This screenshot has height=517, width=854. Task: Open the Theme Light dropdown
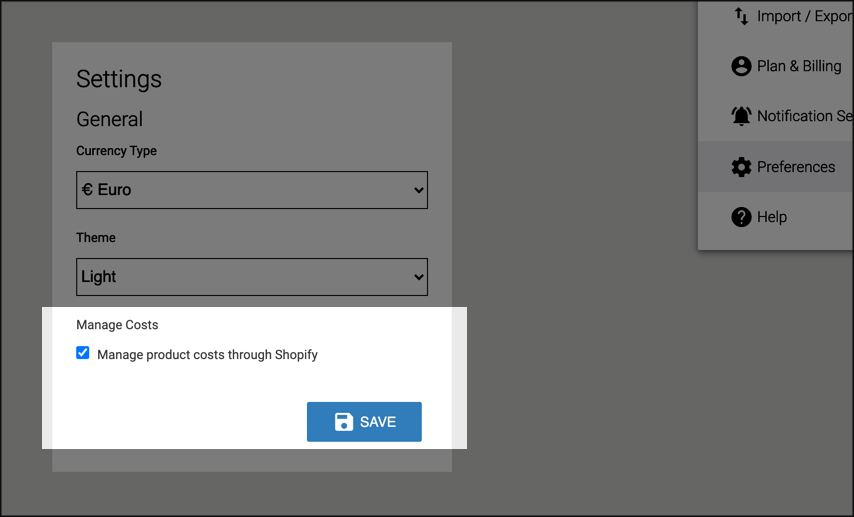click(x=252, y=277)
